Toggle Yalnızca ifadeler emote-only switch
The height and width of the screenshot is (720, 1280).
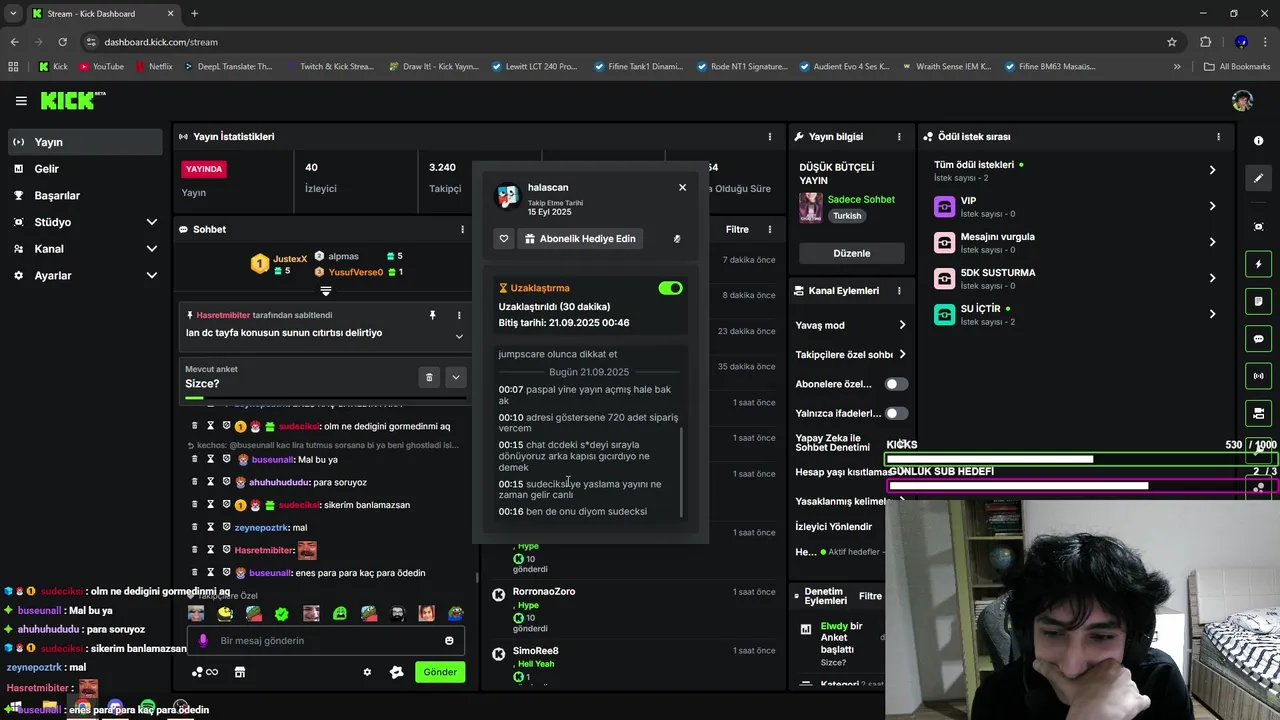pos(896,413)
